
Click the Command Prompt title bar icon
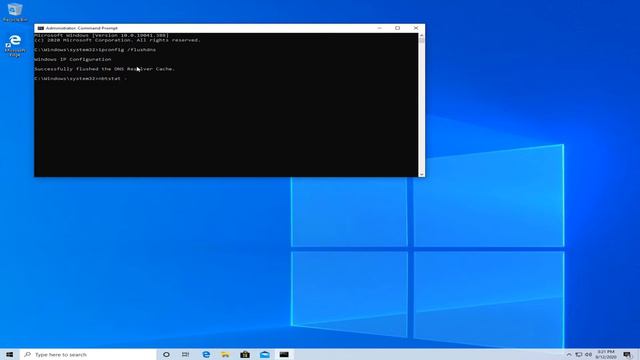[x=40, y=28]
